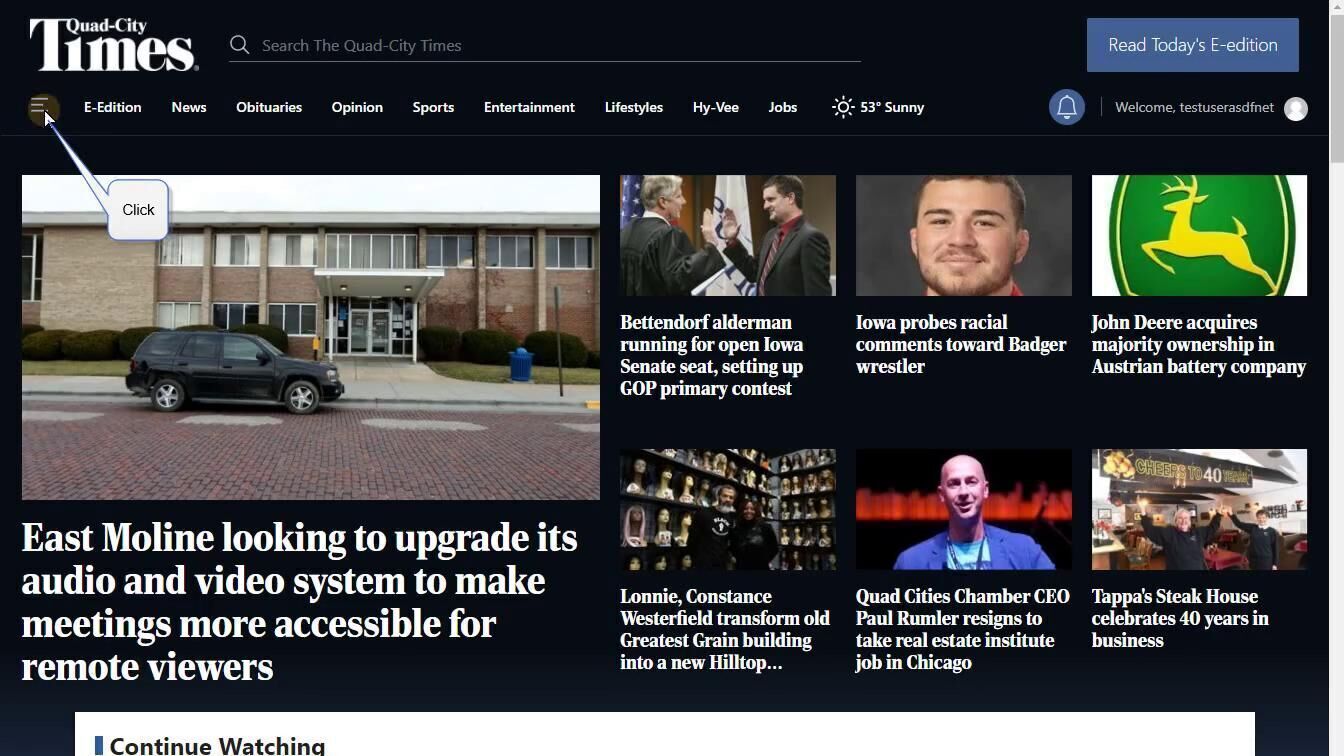The height and width of the screenshot is (756, 1344).
Task: Open the Hy-Vee navigation link
Action: tap(716, 107)
